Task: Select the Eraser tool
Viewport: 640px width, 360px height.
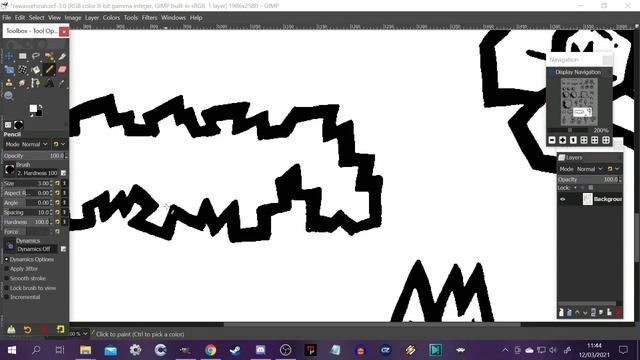Action: 62,70
